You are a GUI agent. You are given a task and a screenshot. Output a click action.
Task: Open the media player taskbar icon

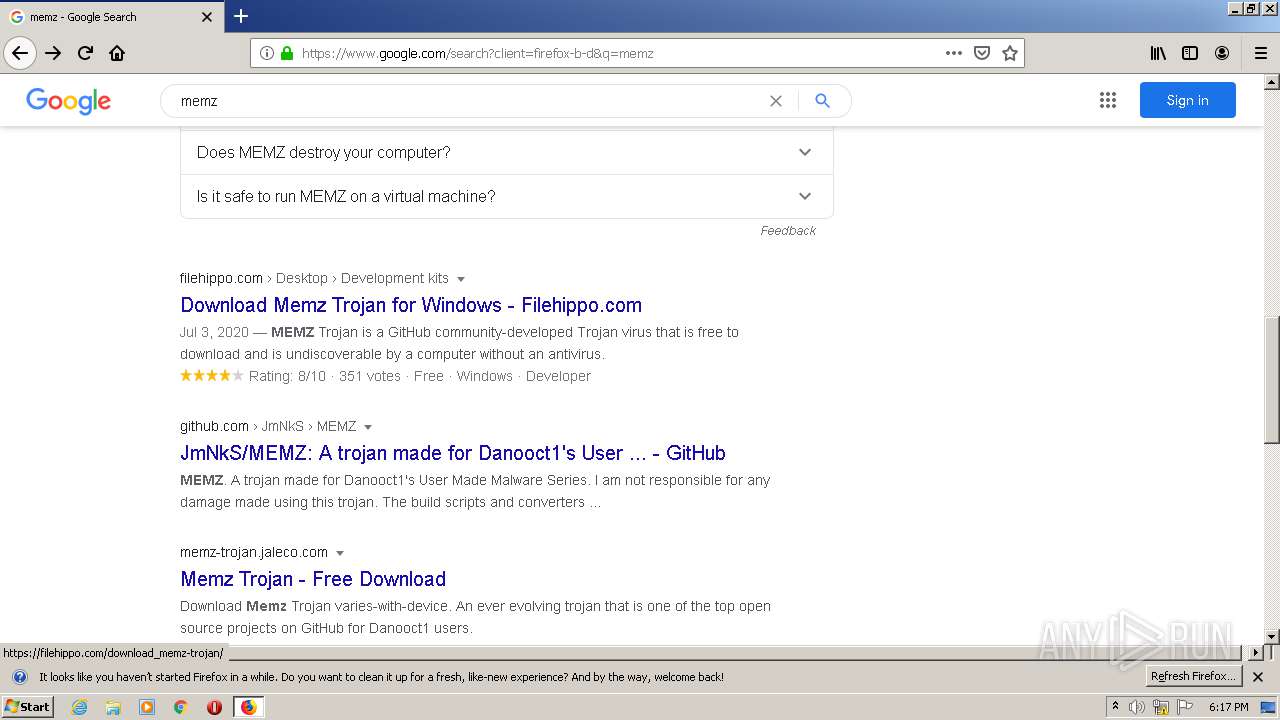pyautogui.click(x=147, y=707)
